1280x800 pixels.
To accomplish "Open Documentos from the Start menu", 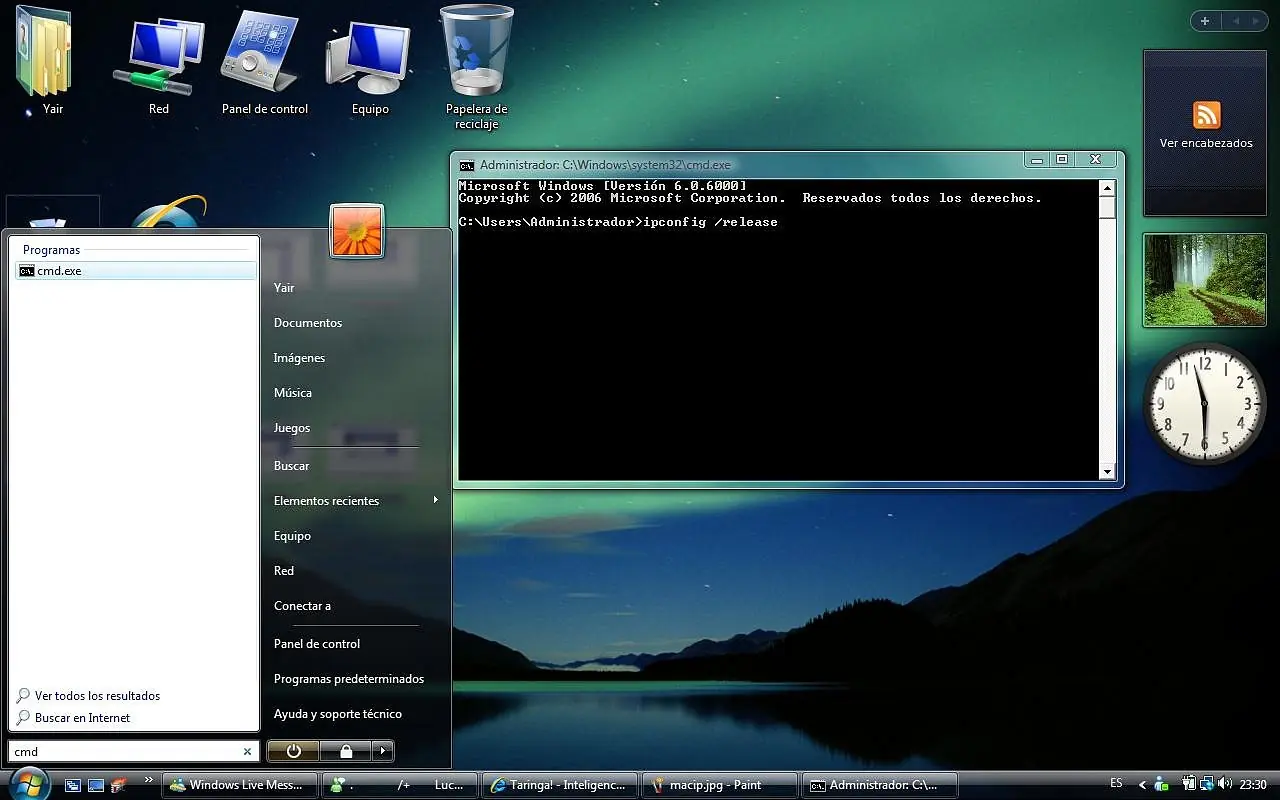I will [x=308, y=323].
